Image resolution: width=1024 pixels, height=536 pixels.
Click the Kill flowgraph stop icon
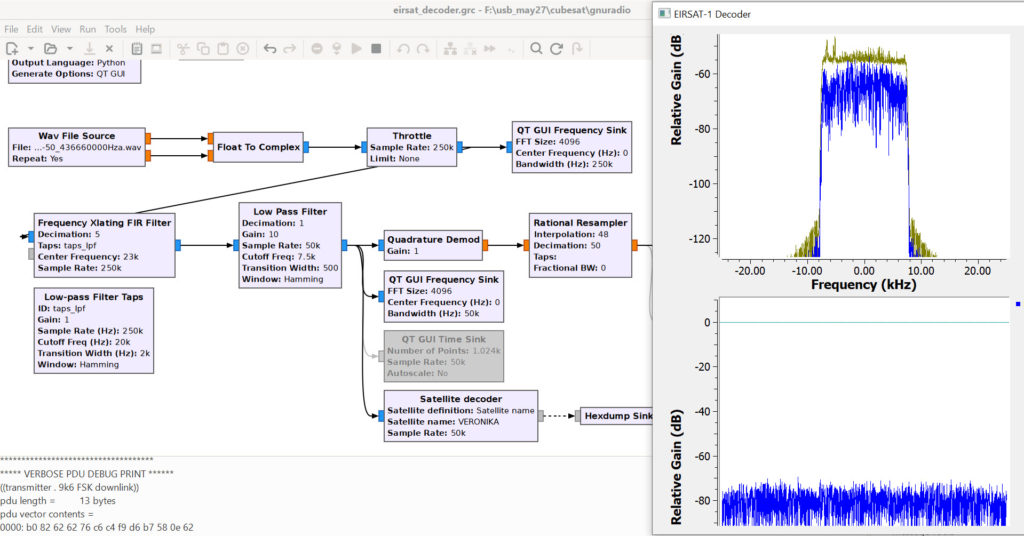click(x=376, y=48)
